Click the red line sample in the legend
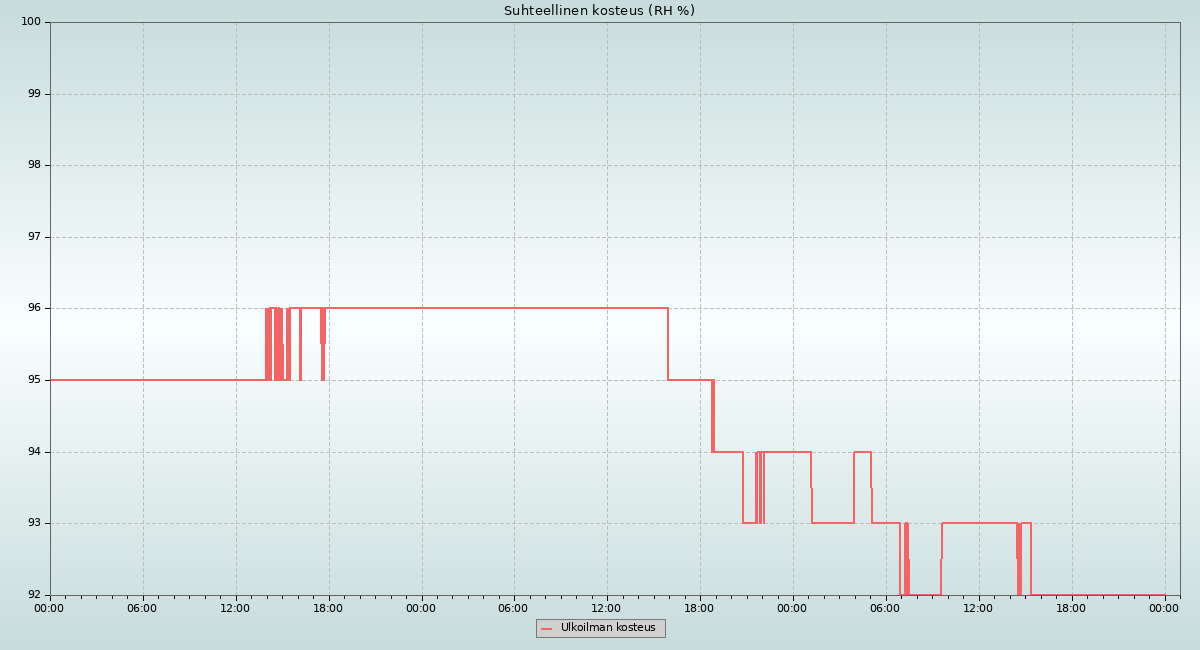Viewport: 1200px width, 650px height. pyautogui.click(x=546, y=629)
